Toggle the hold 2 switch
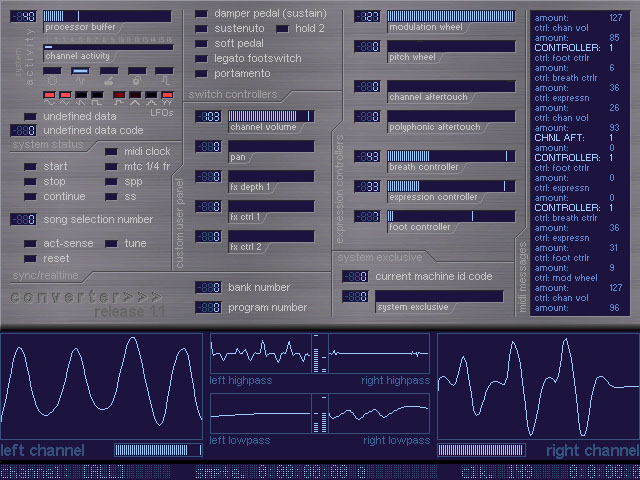The image size is (640, 480). [x=282, y=29]
